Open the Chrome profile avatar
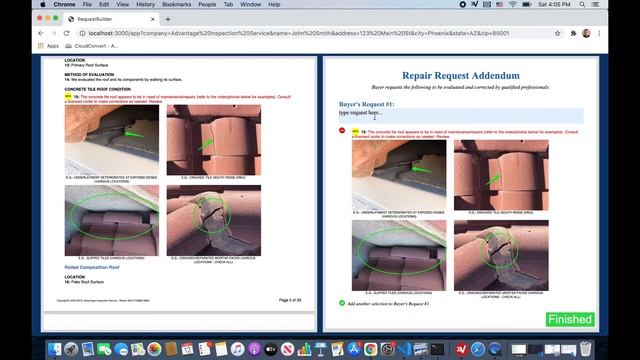Screen dimensions: 640x360 (x=586, y=33)
